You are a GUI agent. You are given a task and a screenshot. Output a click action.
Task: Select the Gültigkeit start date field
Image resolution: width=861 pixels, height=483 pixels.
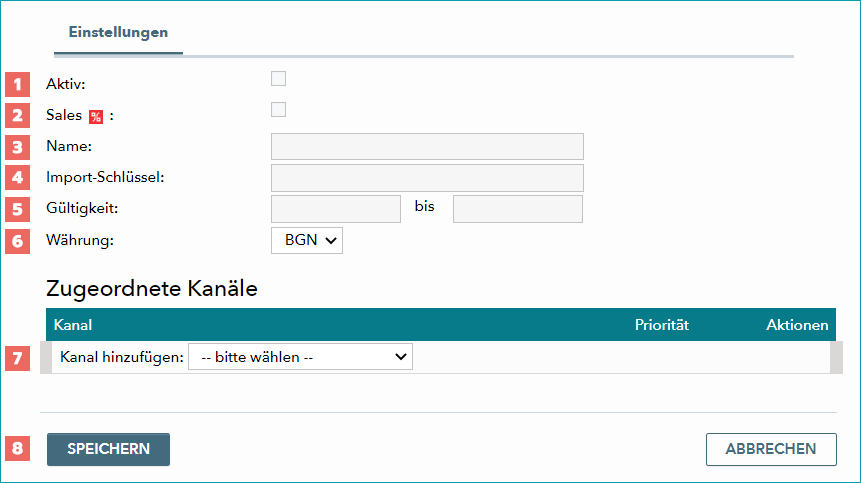pos(336,209)
